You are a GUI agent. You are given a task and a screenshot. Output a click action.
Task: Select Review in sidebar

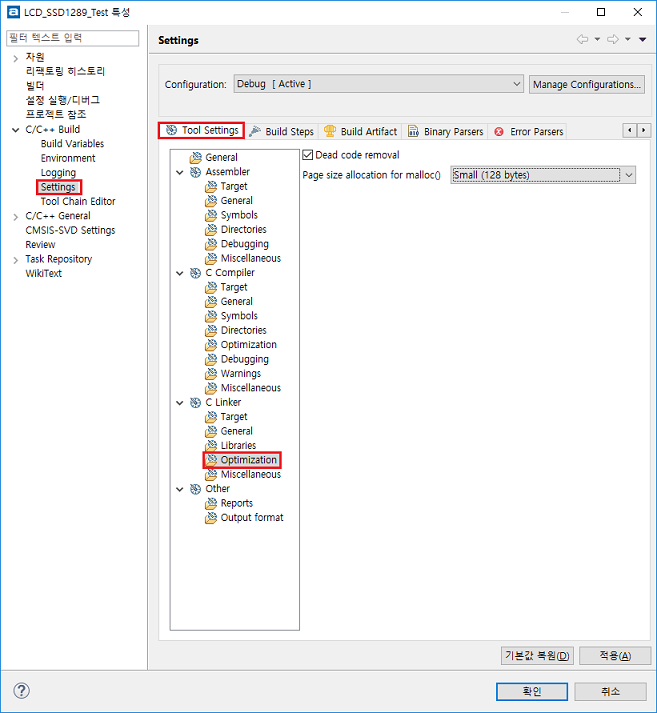tap(40, 245)
